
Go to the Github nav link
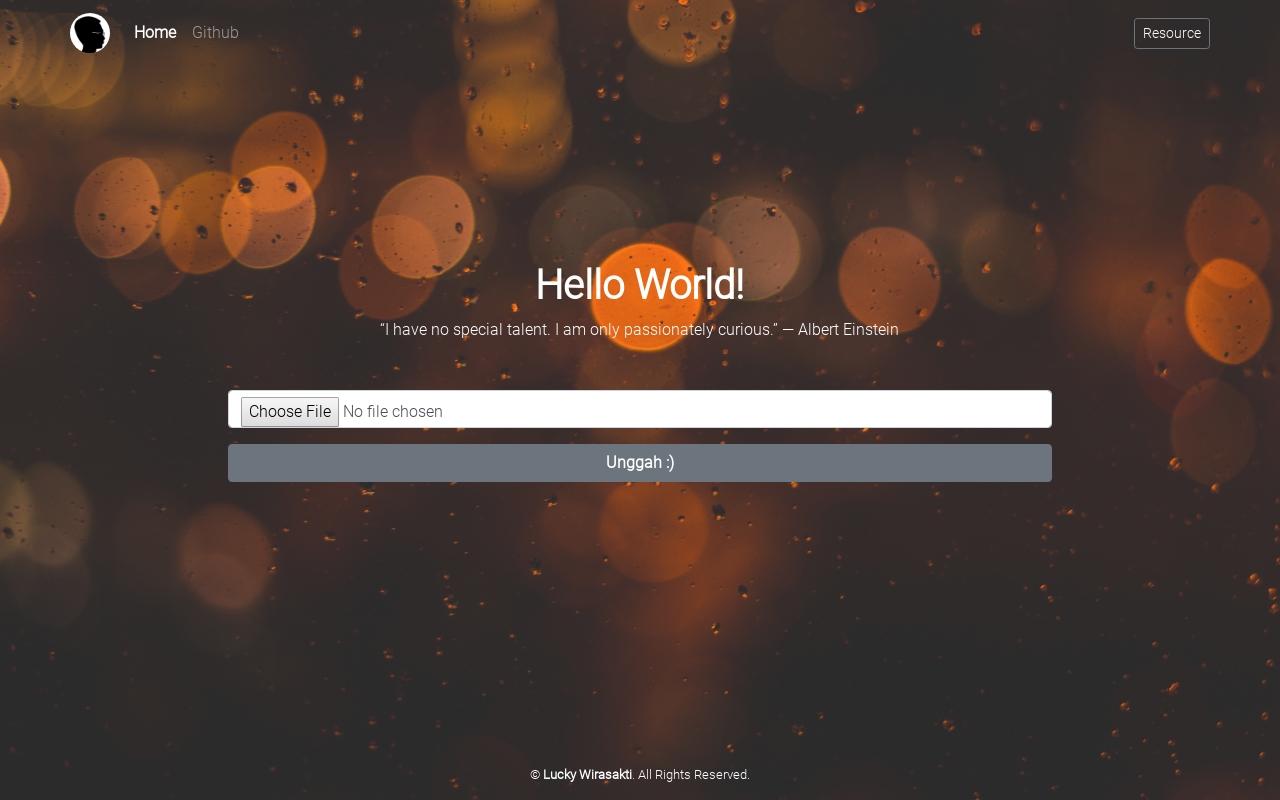click(x=215, y=33)
